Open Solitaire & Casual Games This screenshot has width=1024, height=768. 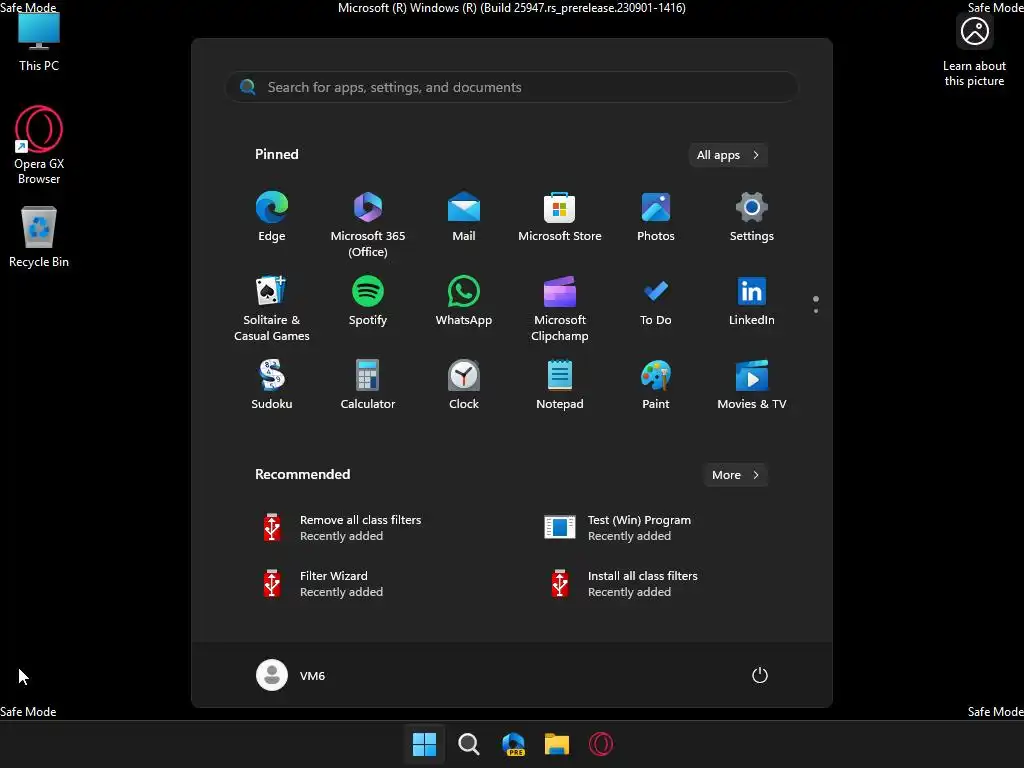coord(272,309)
